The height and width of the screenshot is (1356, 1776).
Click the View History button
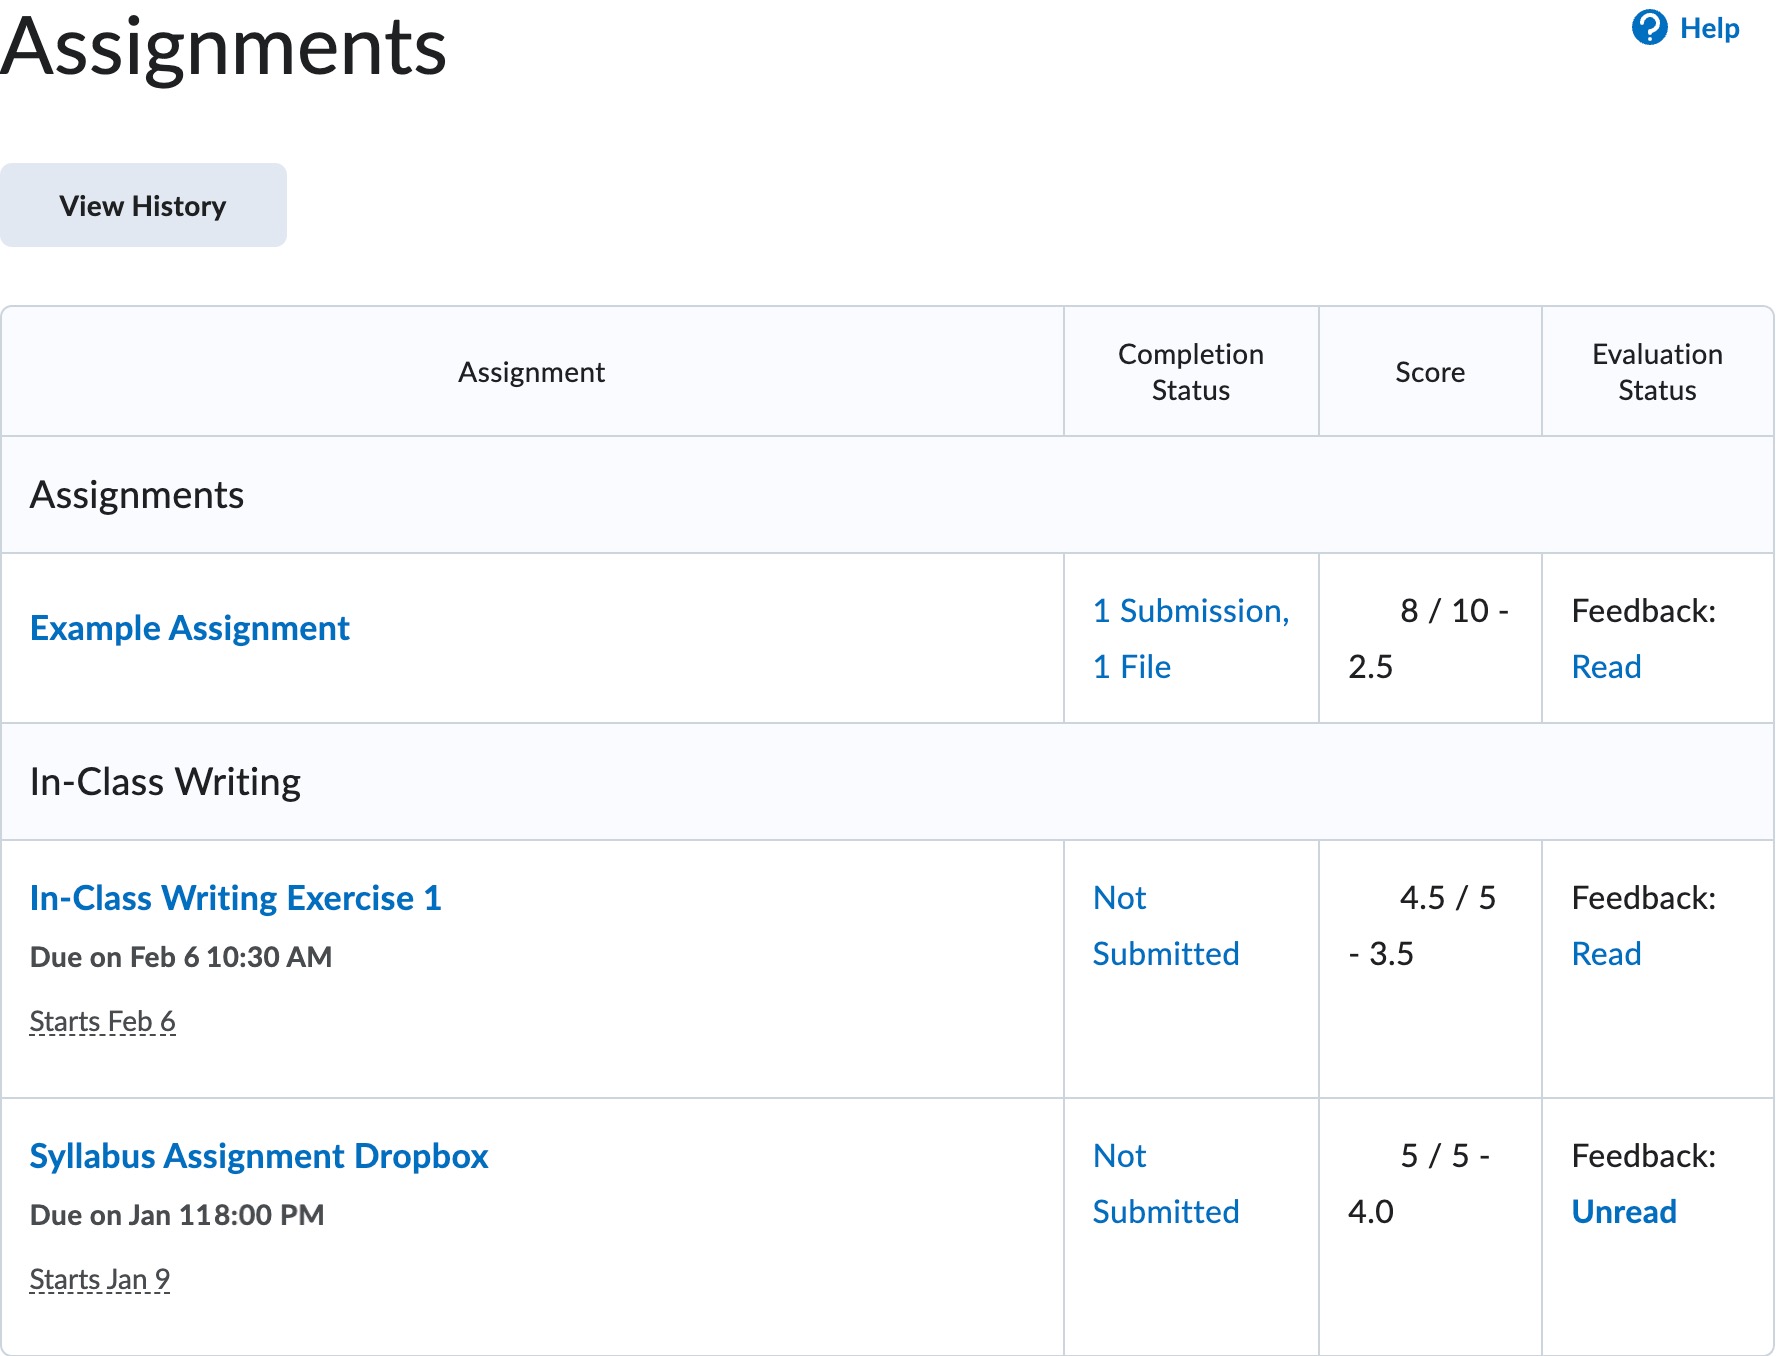(143, 204)
